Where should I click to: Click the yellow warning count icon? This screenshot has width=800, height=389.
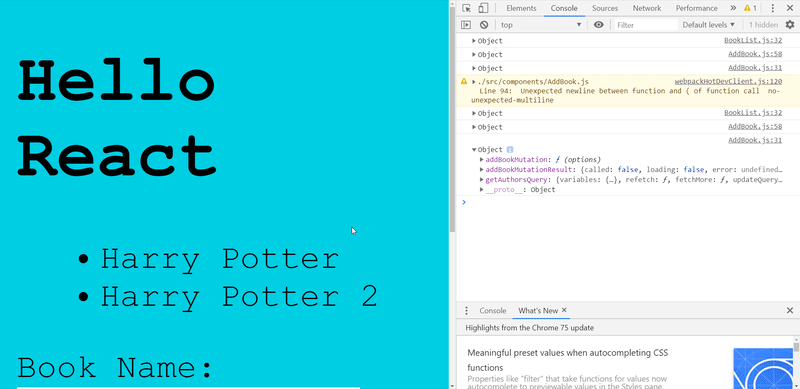750,8
